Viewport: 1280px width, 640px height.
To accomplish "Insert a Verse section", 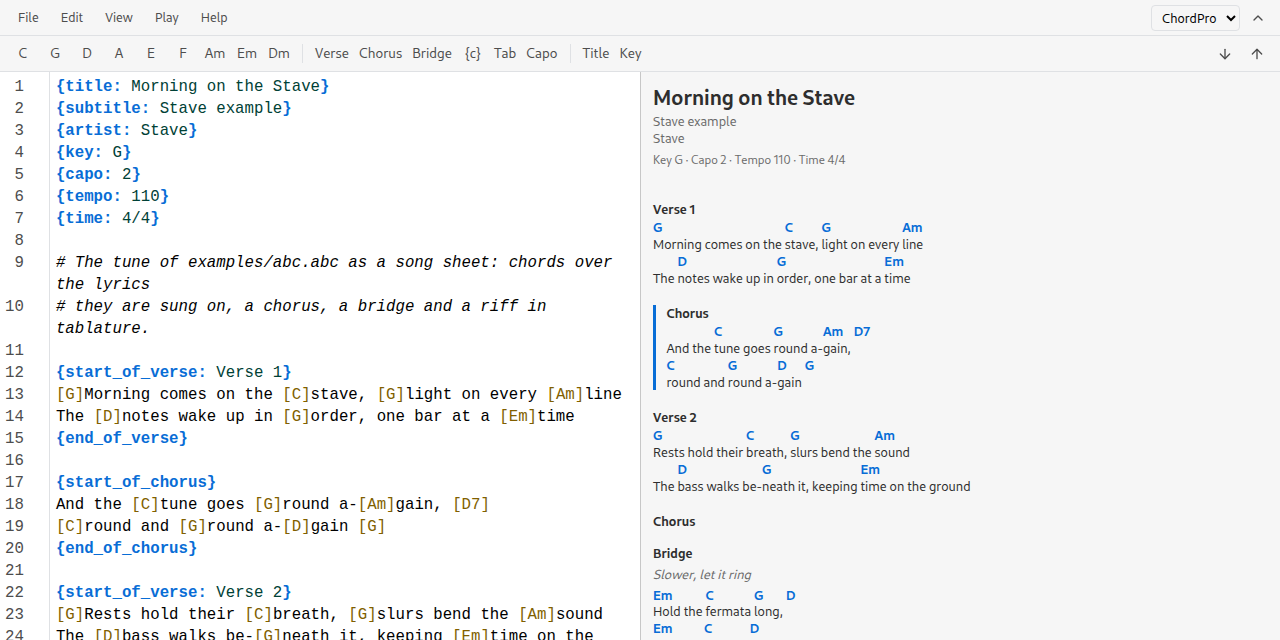I will (332, 54).
